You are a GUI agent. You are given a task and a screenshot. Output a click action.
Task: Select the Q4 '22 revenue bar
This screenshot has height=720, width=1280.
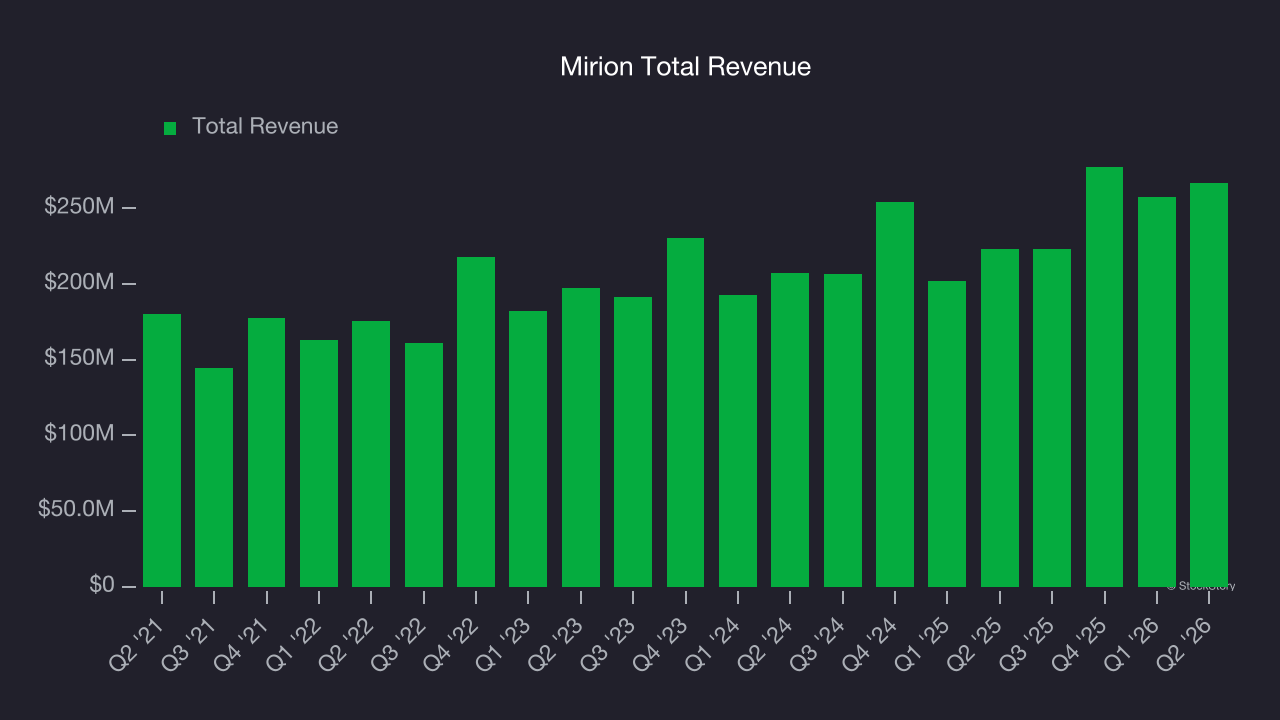pos(476,422)
